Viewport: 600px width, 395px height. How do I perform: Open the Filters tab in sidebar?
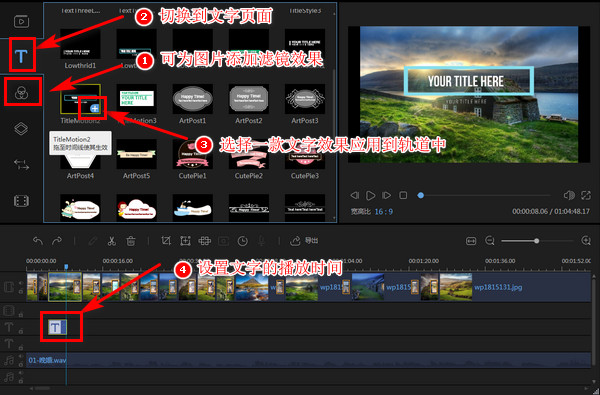click(21, 92)
